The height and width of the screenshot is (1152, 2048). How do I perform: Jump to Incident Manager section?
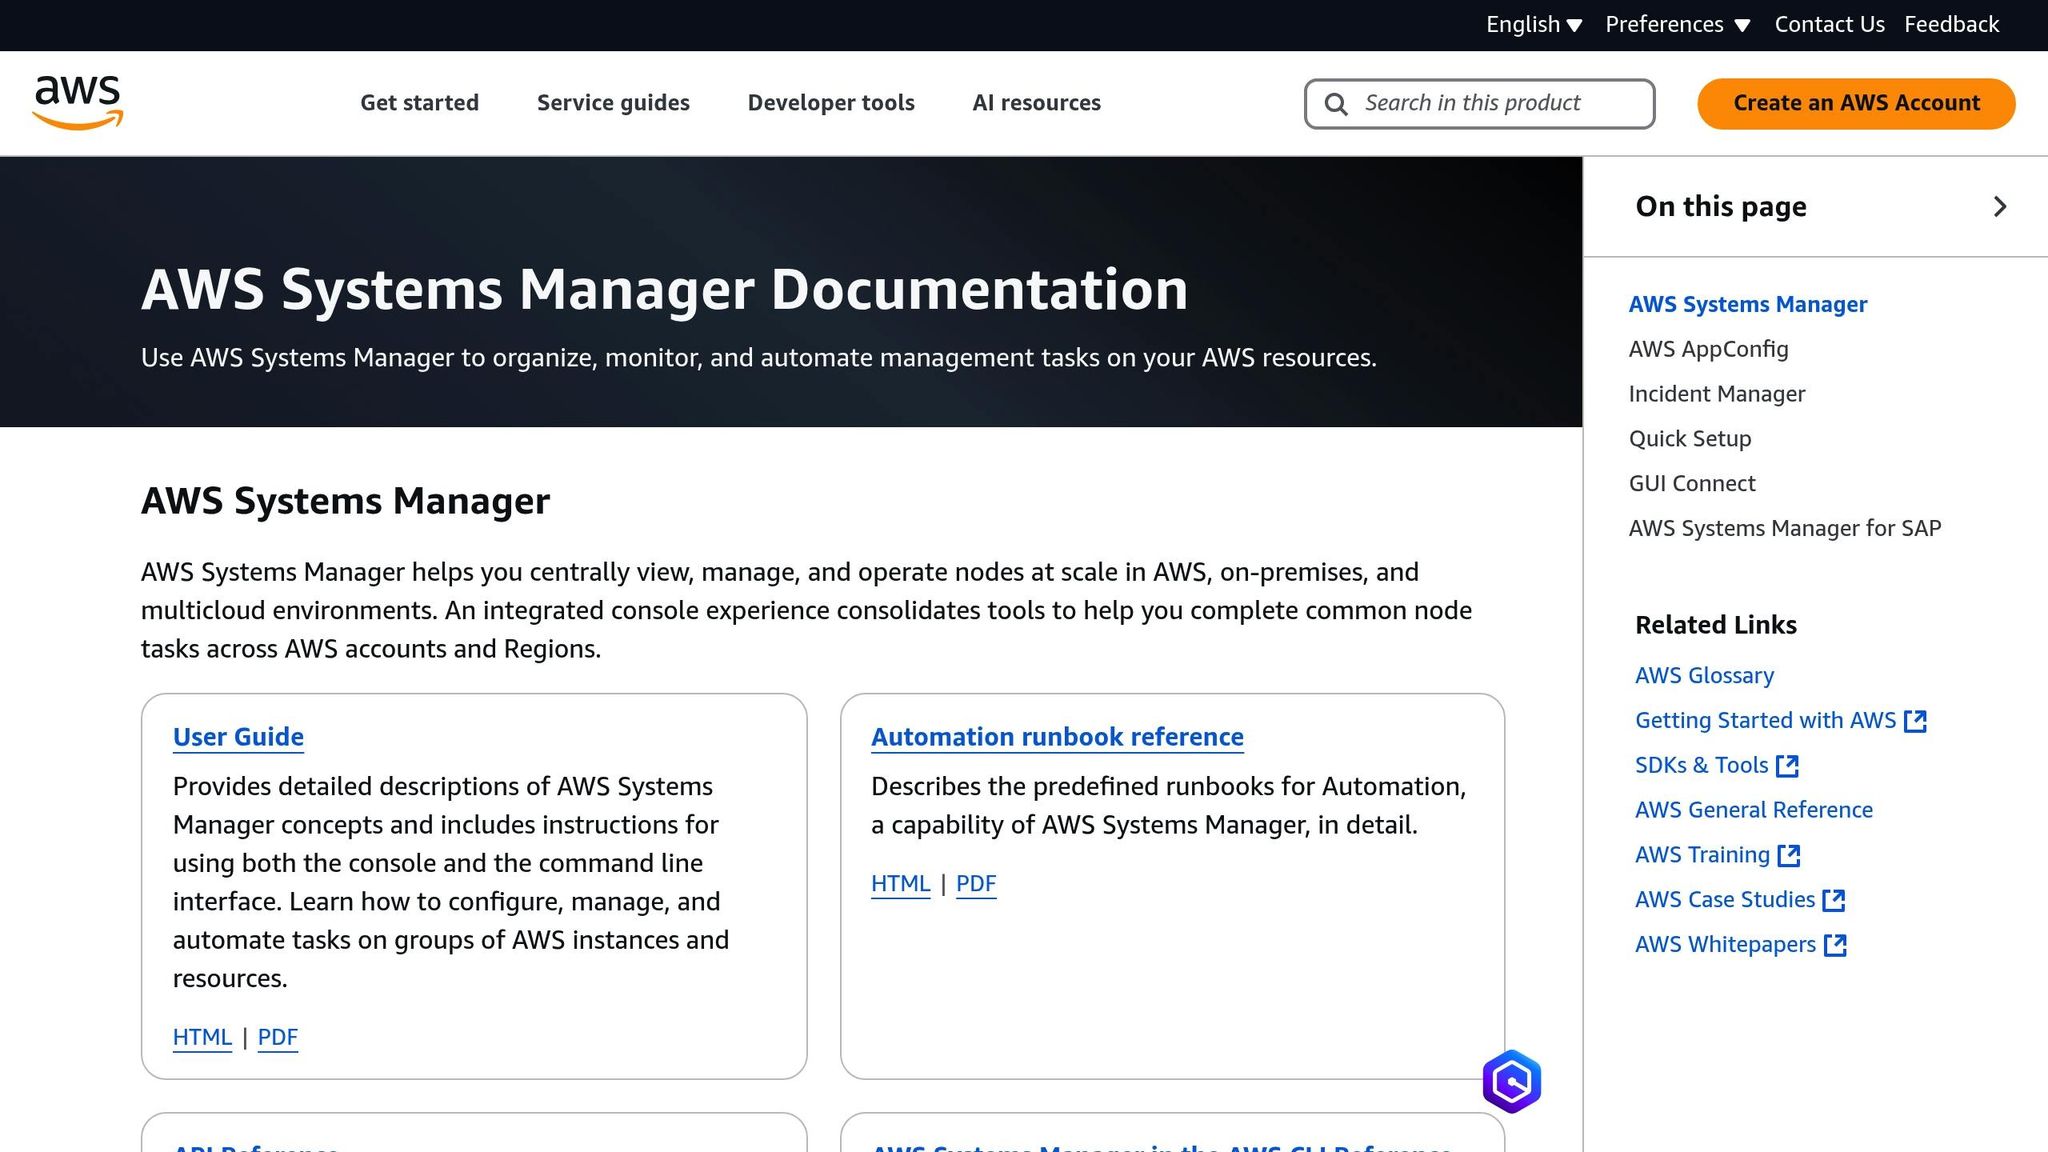pyautogui.click(x=1716, y=394)
